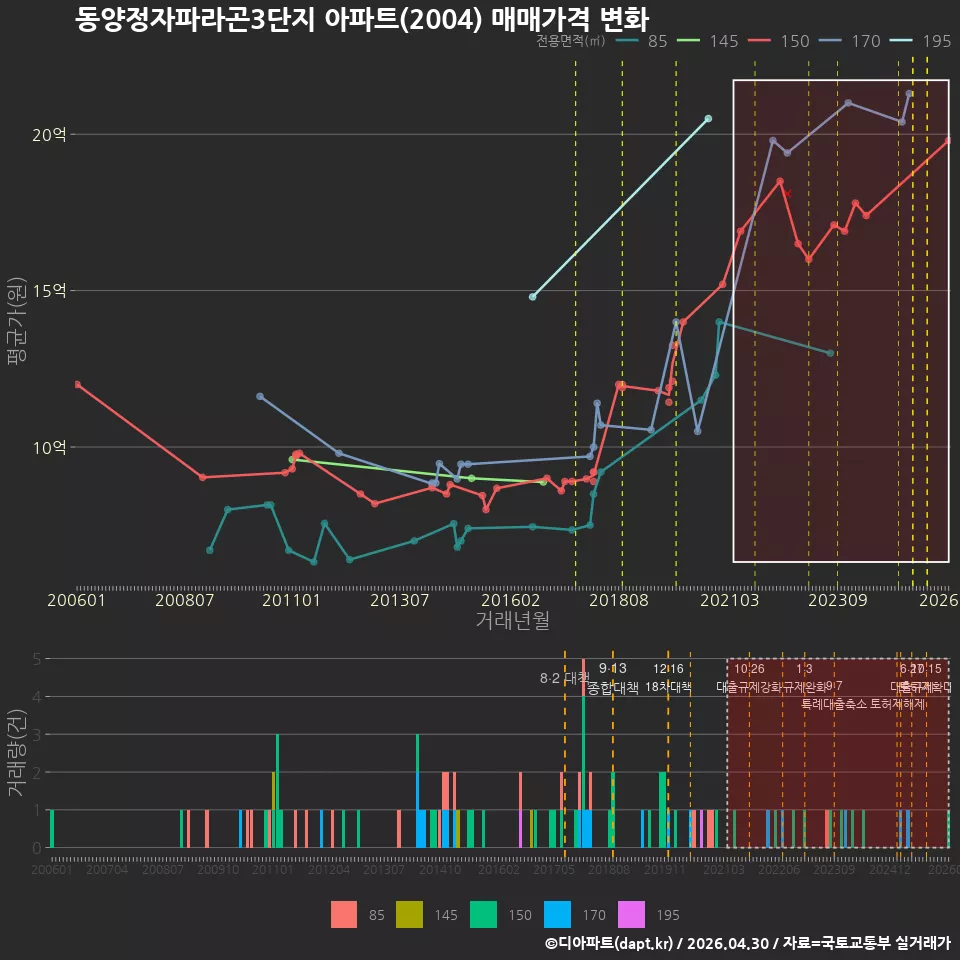
Task: Click the 85 entry in the line legend
Action: click(642, 41)
